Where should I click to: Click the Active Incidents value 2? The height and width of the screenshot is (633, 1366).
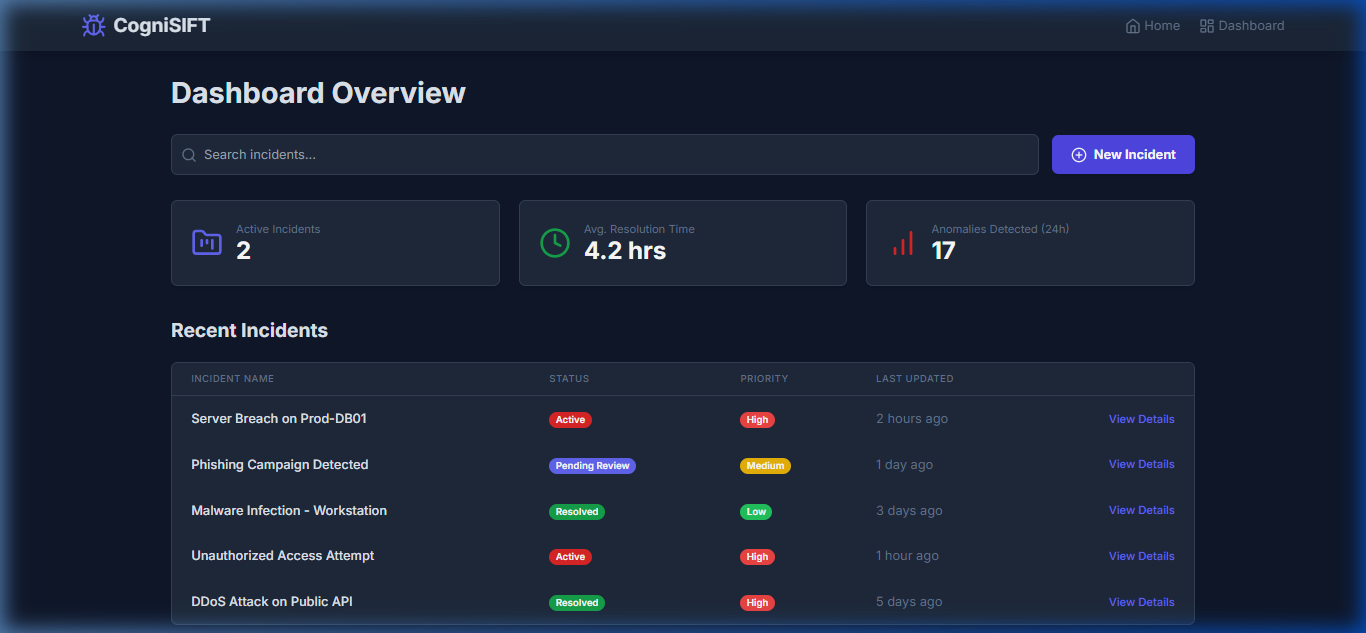243,251
